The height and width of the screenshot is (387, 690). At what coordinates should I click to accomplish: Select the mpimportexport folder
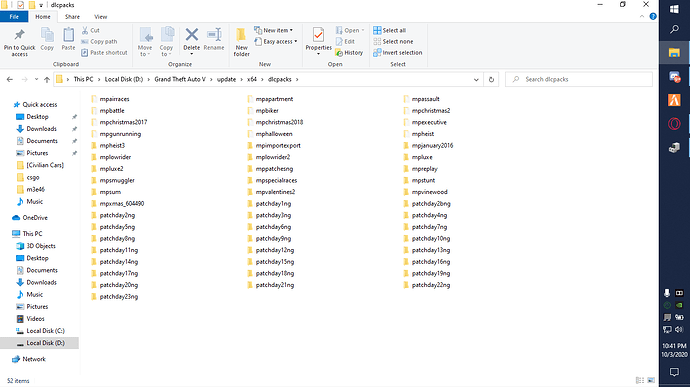point(278,145)
